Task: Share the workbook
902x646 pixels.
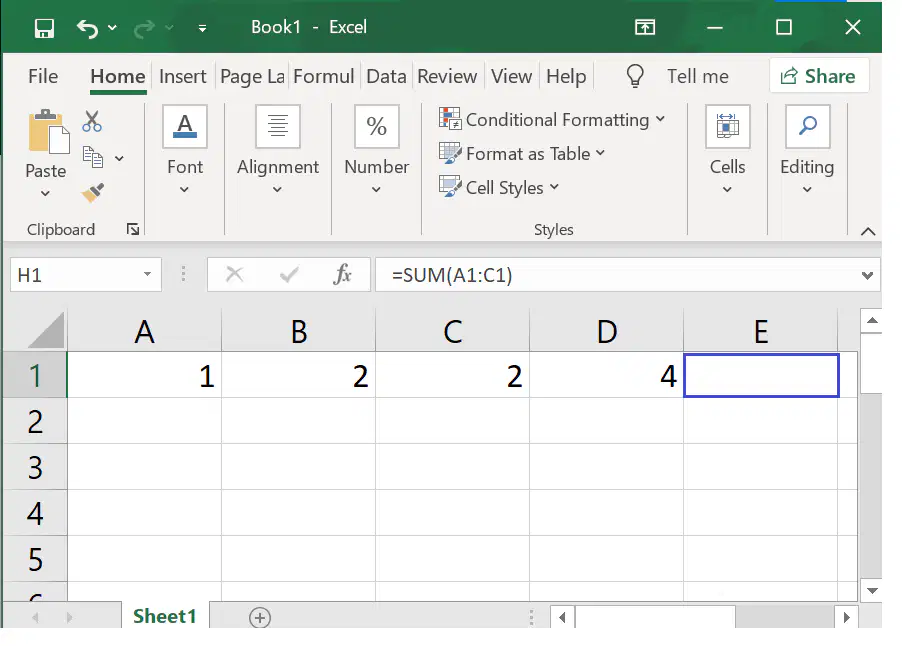Action: click(819, 75)
